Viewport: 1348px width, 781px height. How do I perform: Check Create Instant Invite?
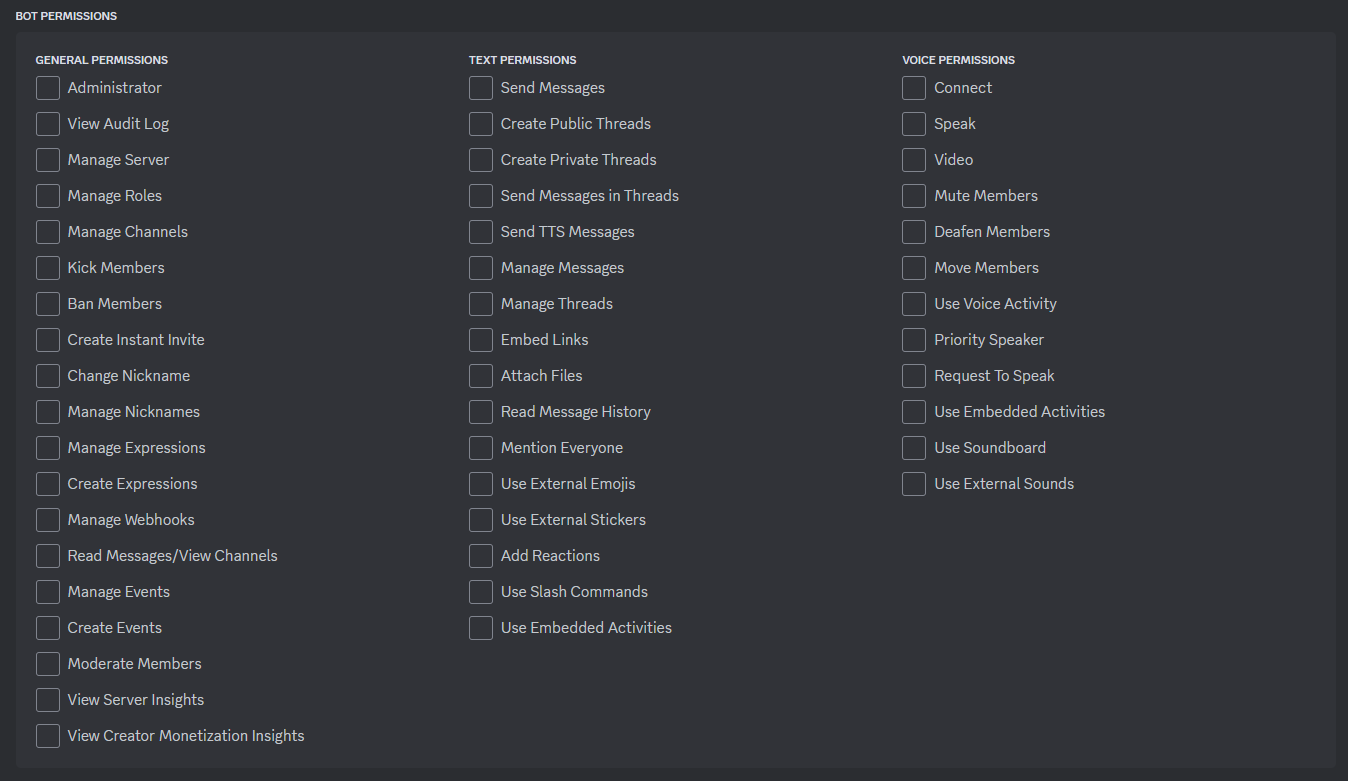pyautogui.click(x=47, y=340)
